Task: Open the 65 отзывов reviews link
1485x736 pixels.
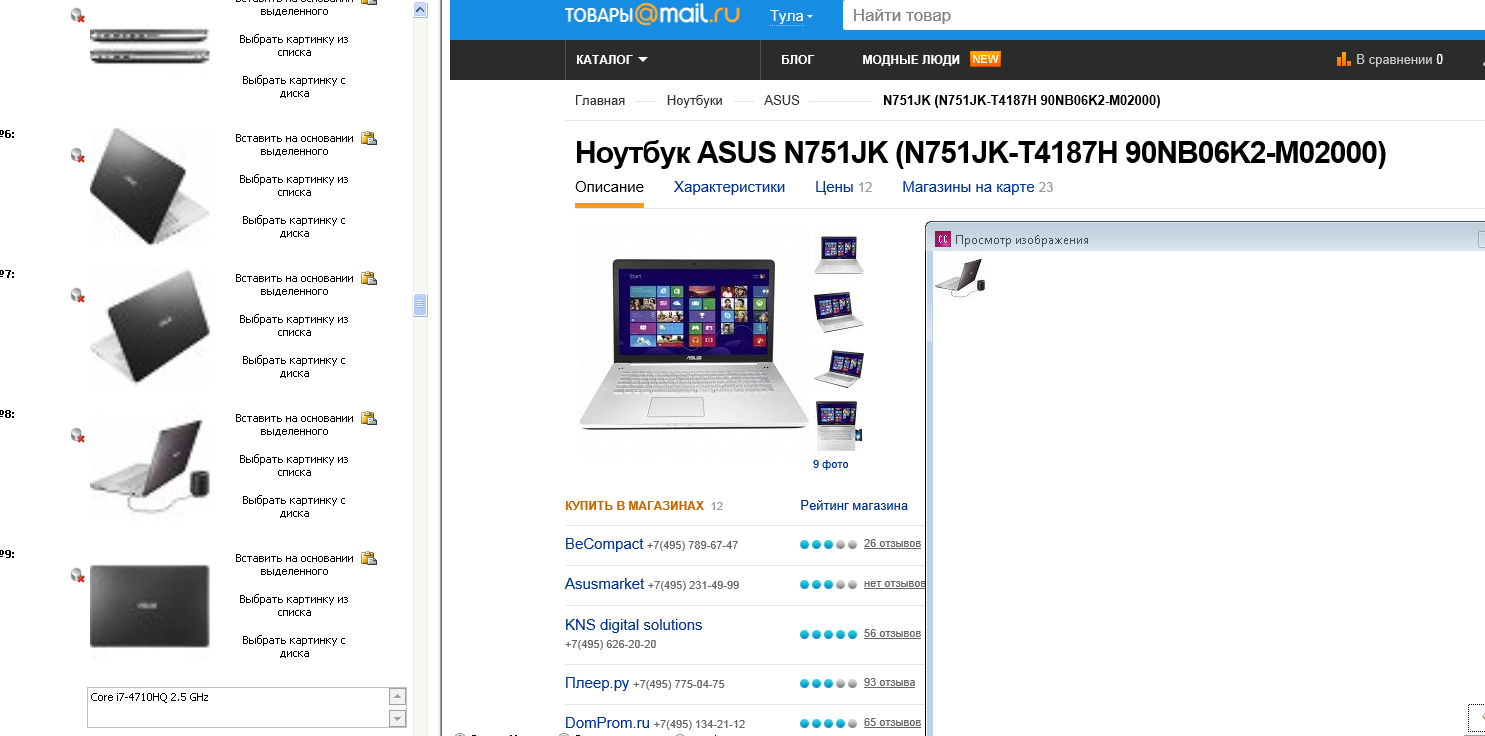Action: coord(892,723)
